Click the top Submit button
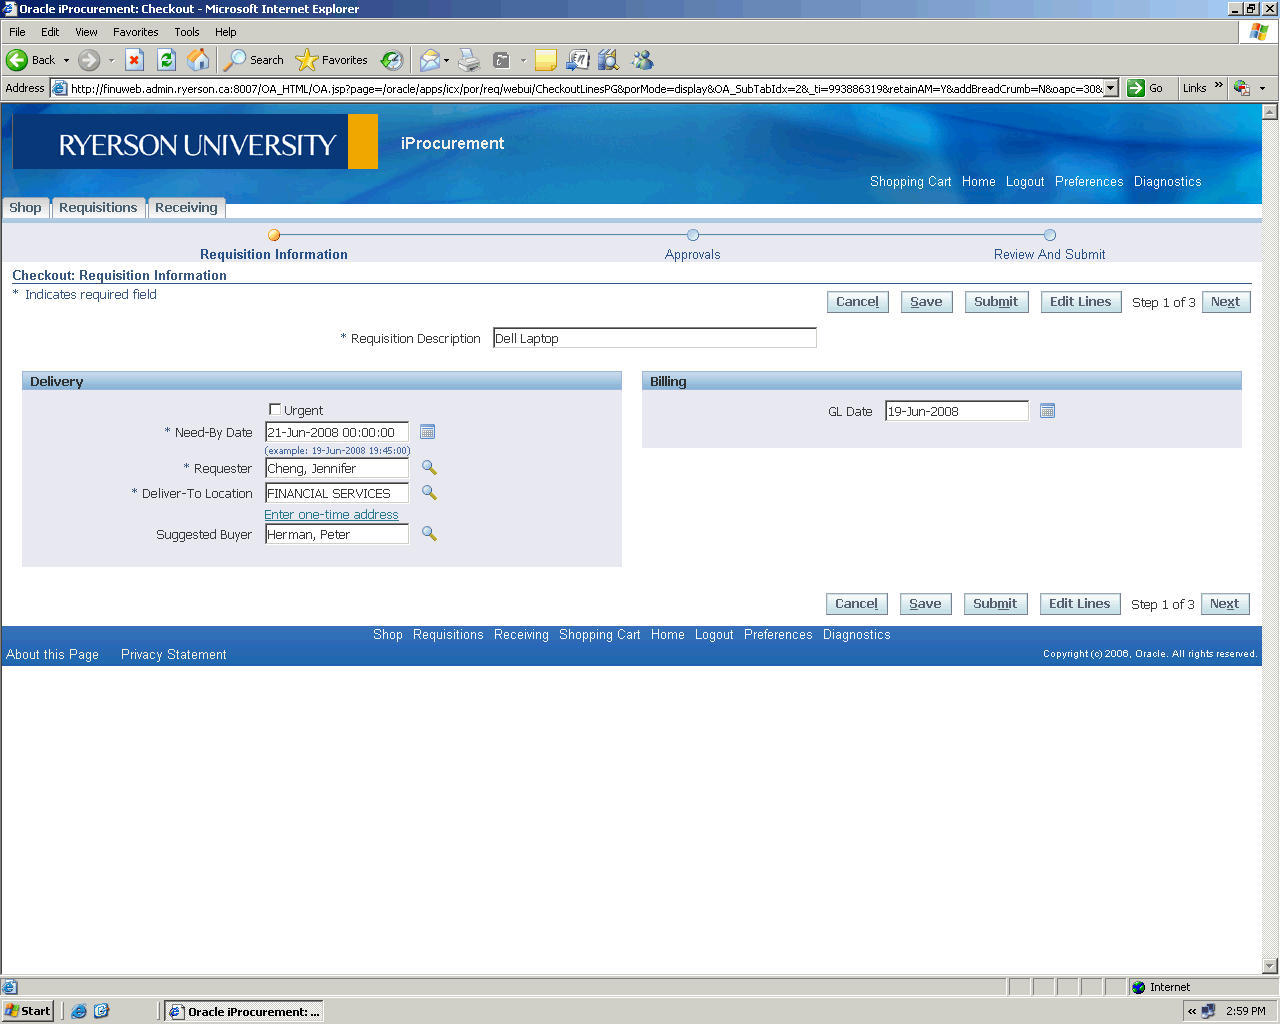Screen dimensions: 1280x1024 (996, 302)
